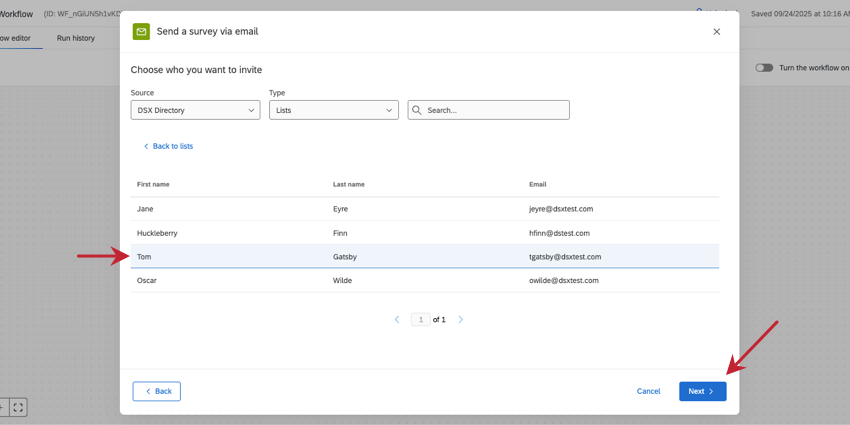The image size is (850, 425).
Task: Select the Jane Eyre contact row
Action: point(424,209)
